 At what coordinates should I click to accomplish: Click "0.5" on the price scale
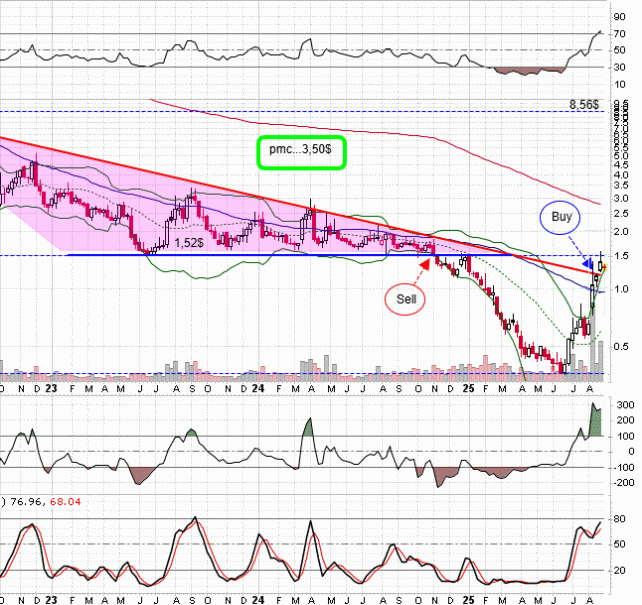point(621,347)
